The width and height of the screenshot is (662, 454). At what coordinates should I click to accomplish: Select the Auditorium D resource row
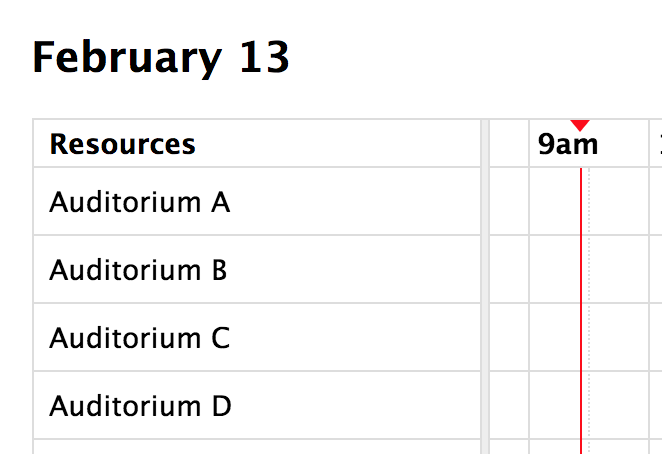tap(141, 406)
